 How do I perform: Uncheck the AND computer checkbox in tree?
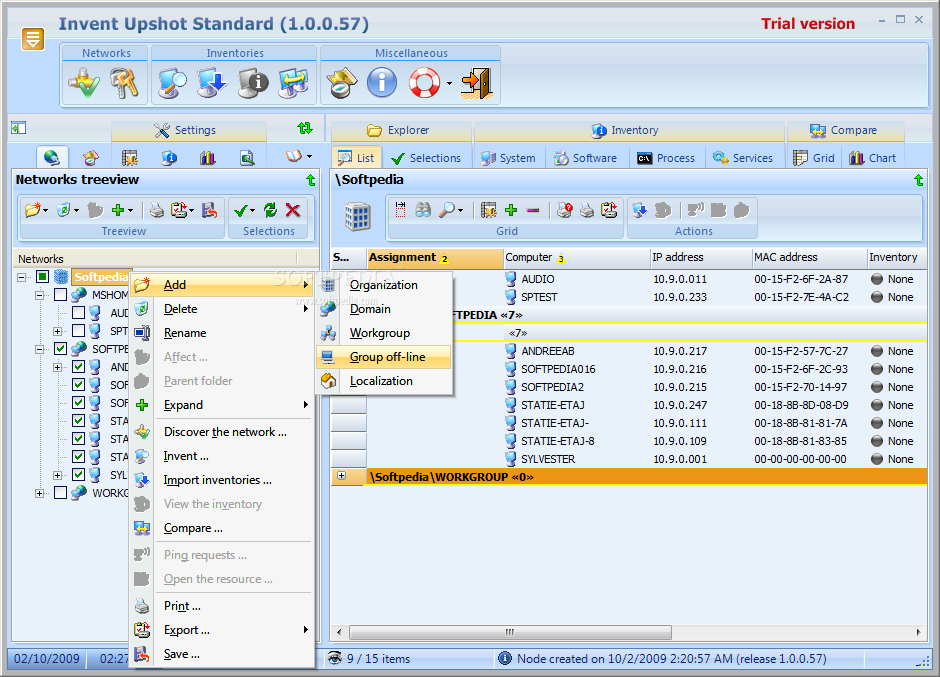(x=78, y=366)
